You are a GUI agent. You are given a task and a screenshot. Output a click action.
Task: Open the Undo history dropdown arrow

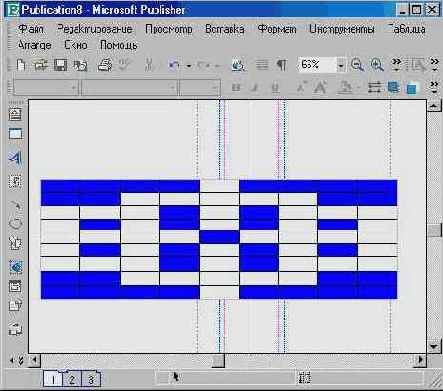pyautogui.click(x=189, y=66)
